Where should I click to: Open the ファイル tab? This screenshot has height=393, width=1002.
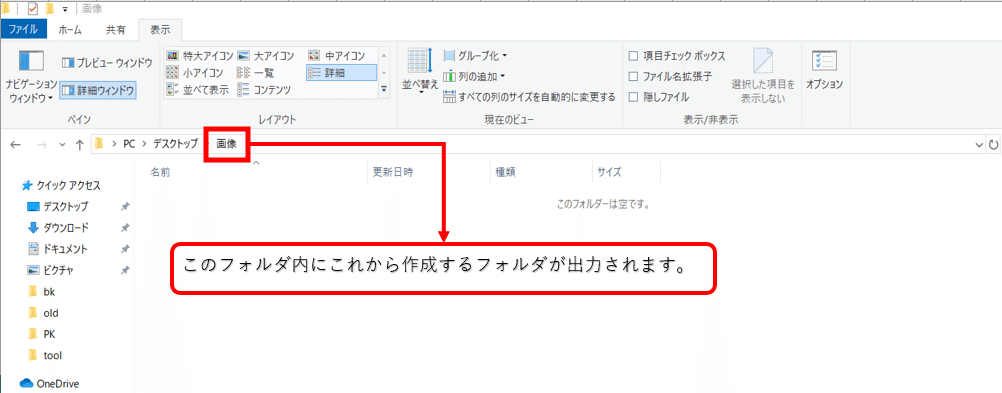24,29
